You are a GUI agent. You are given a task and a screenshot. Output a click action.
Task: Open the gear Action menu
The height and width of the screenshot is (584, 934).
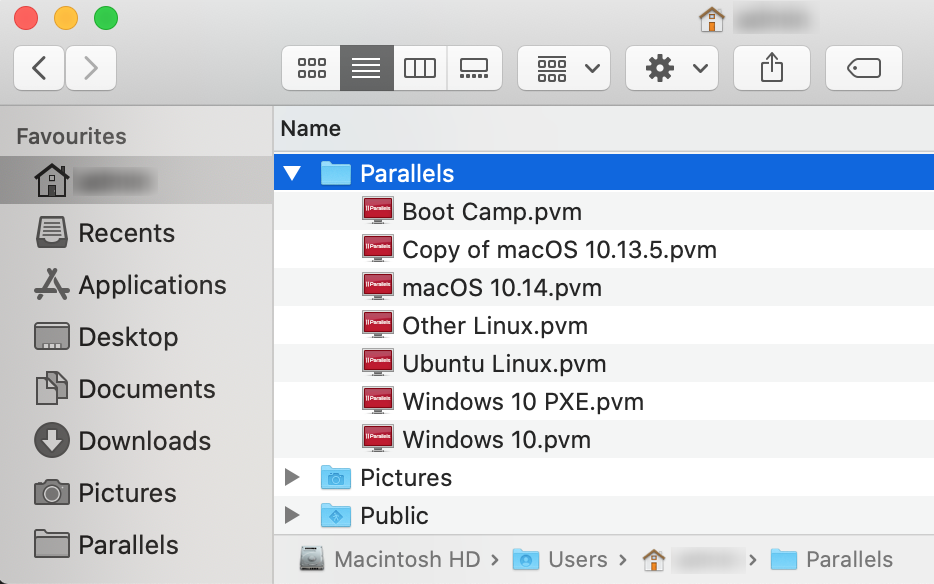[x=672, y=68]
